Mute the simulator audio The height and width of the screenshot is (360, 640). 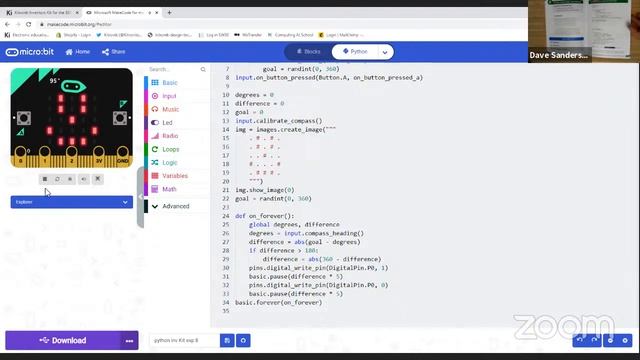click(84, 179)
